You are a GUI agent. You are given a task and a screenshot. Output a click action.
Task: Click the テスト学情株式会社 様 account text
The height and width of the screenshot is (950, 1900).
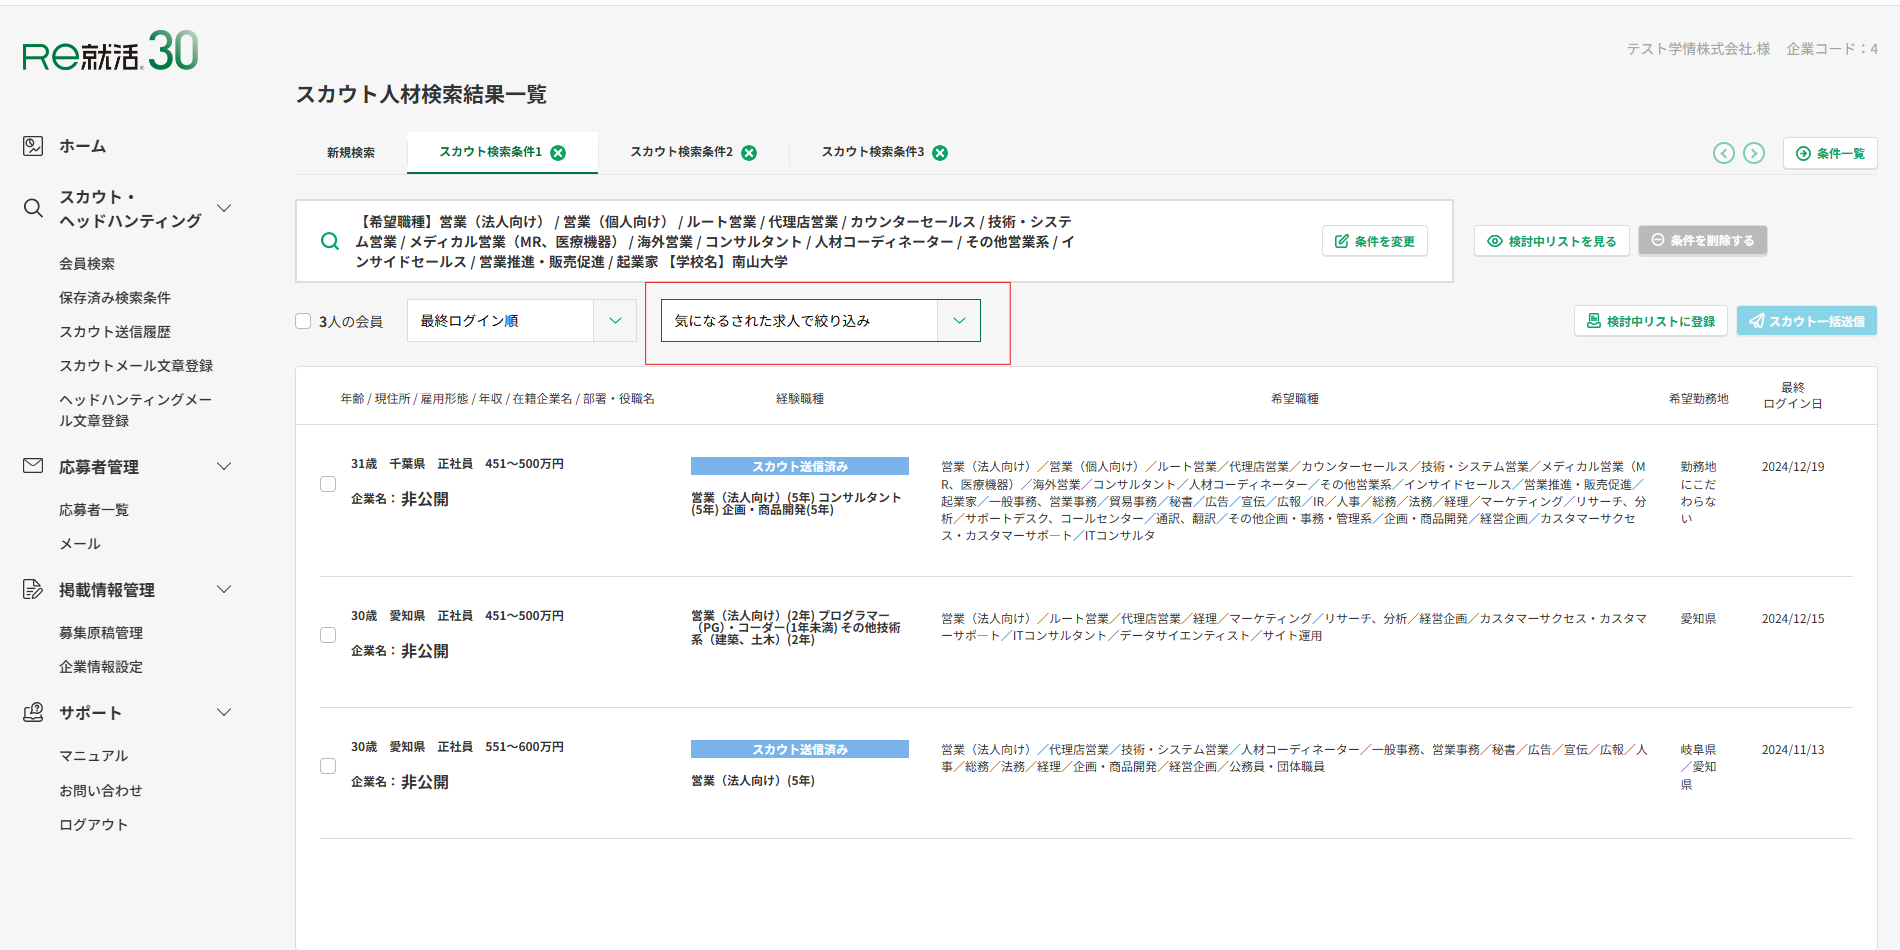(1698, 49)
